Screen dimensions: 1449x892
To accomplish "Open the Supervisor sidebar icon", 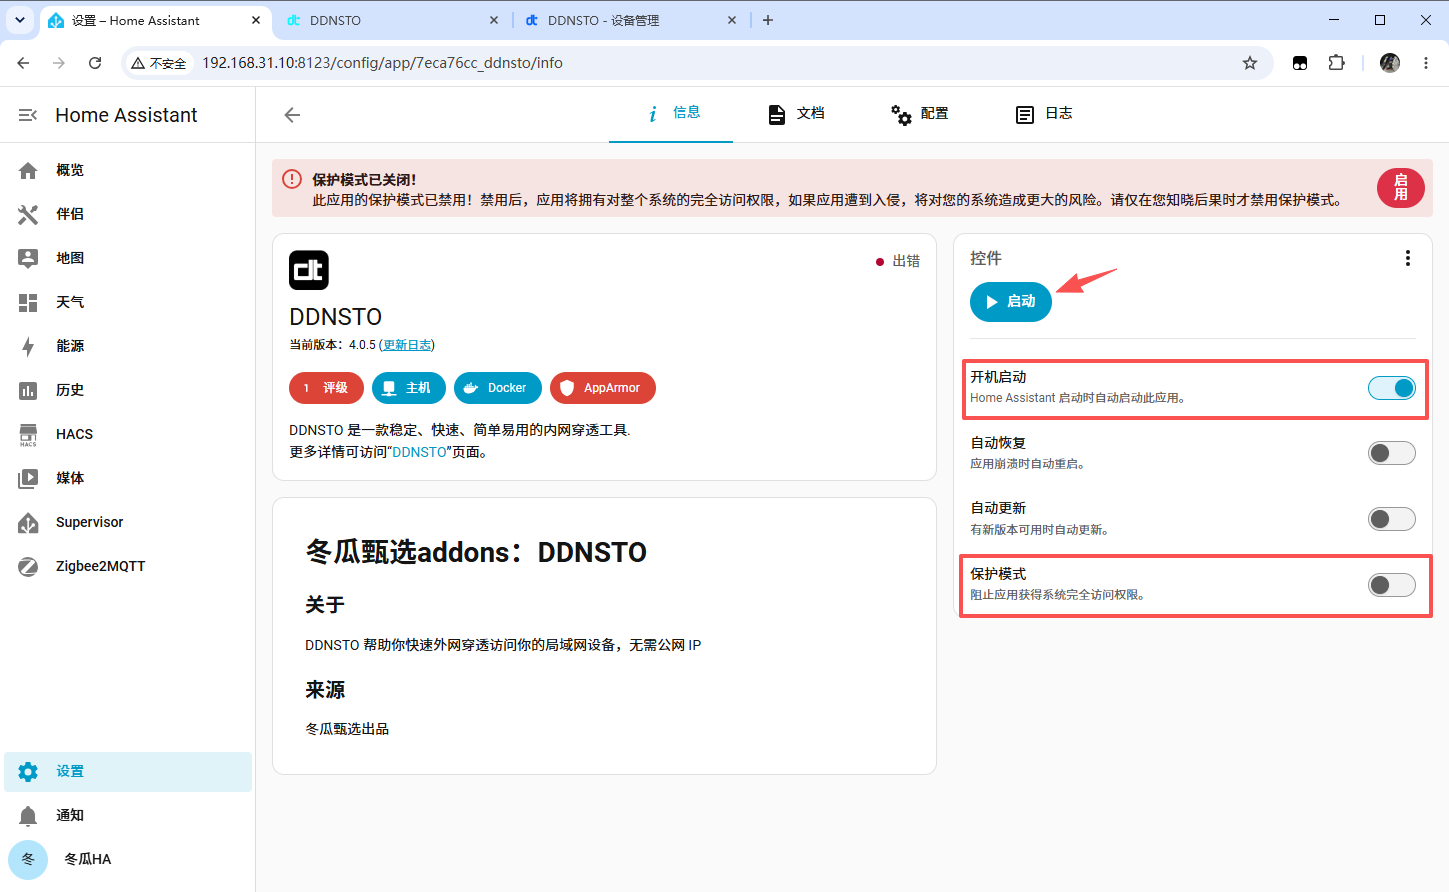I will (x=28, y=522).
